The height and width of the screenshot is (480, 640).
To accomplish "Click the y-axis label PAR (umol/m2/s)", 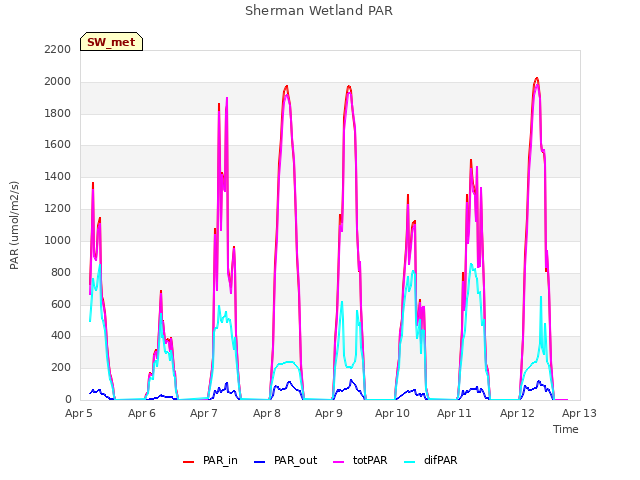I will [14, 225].
